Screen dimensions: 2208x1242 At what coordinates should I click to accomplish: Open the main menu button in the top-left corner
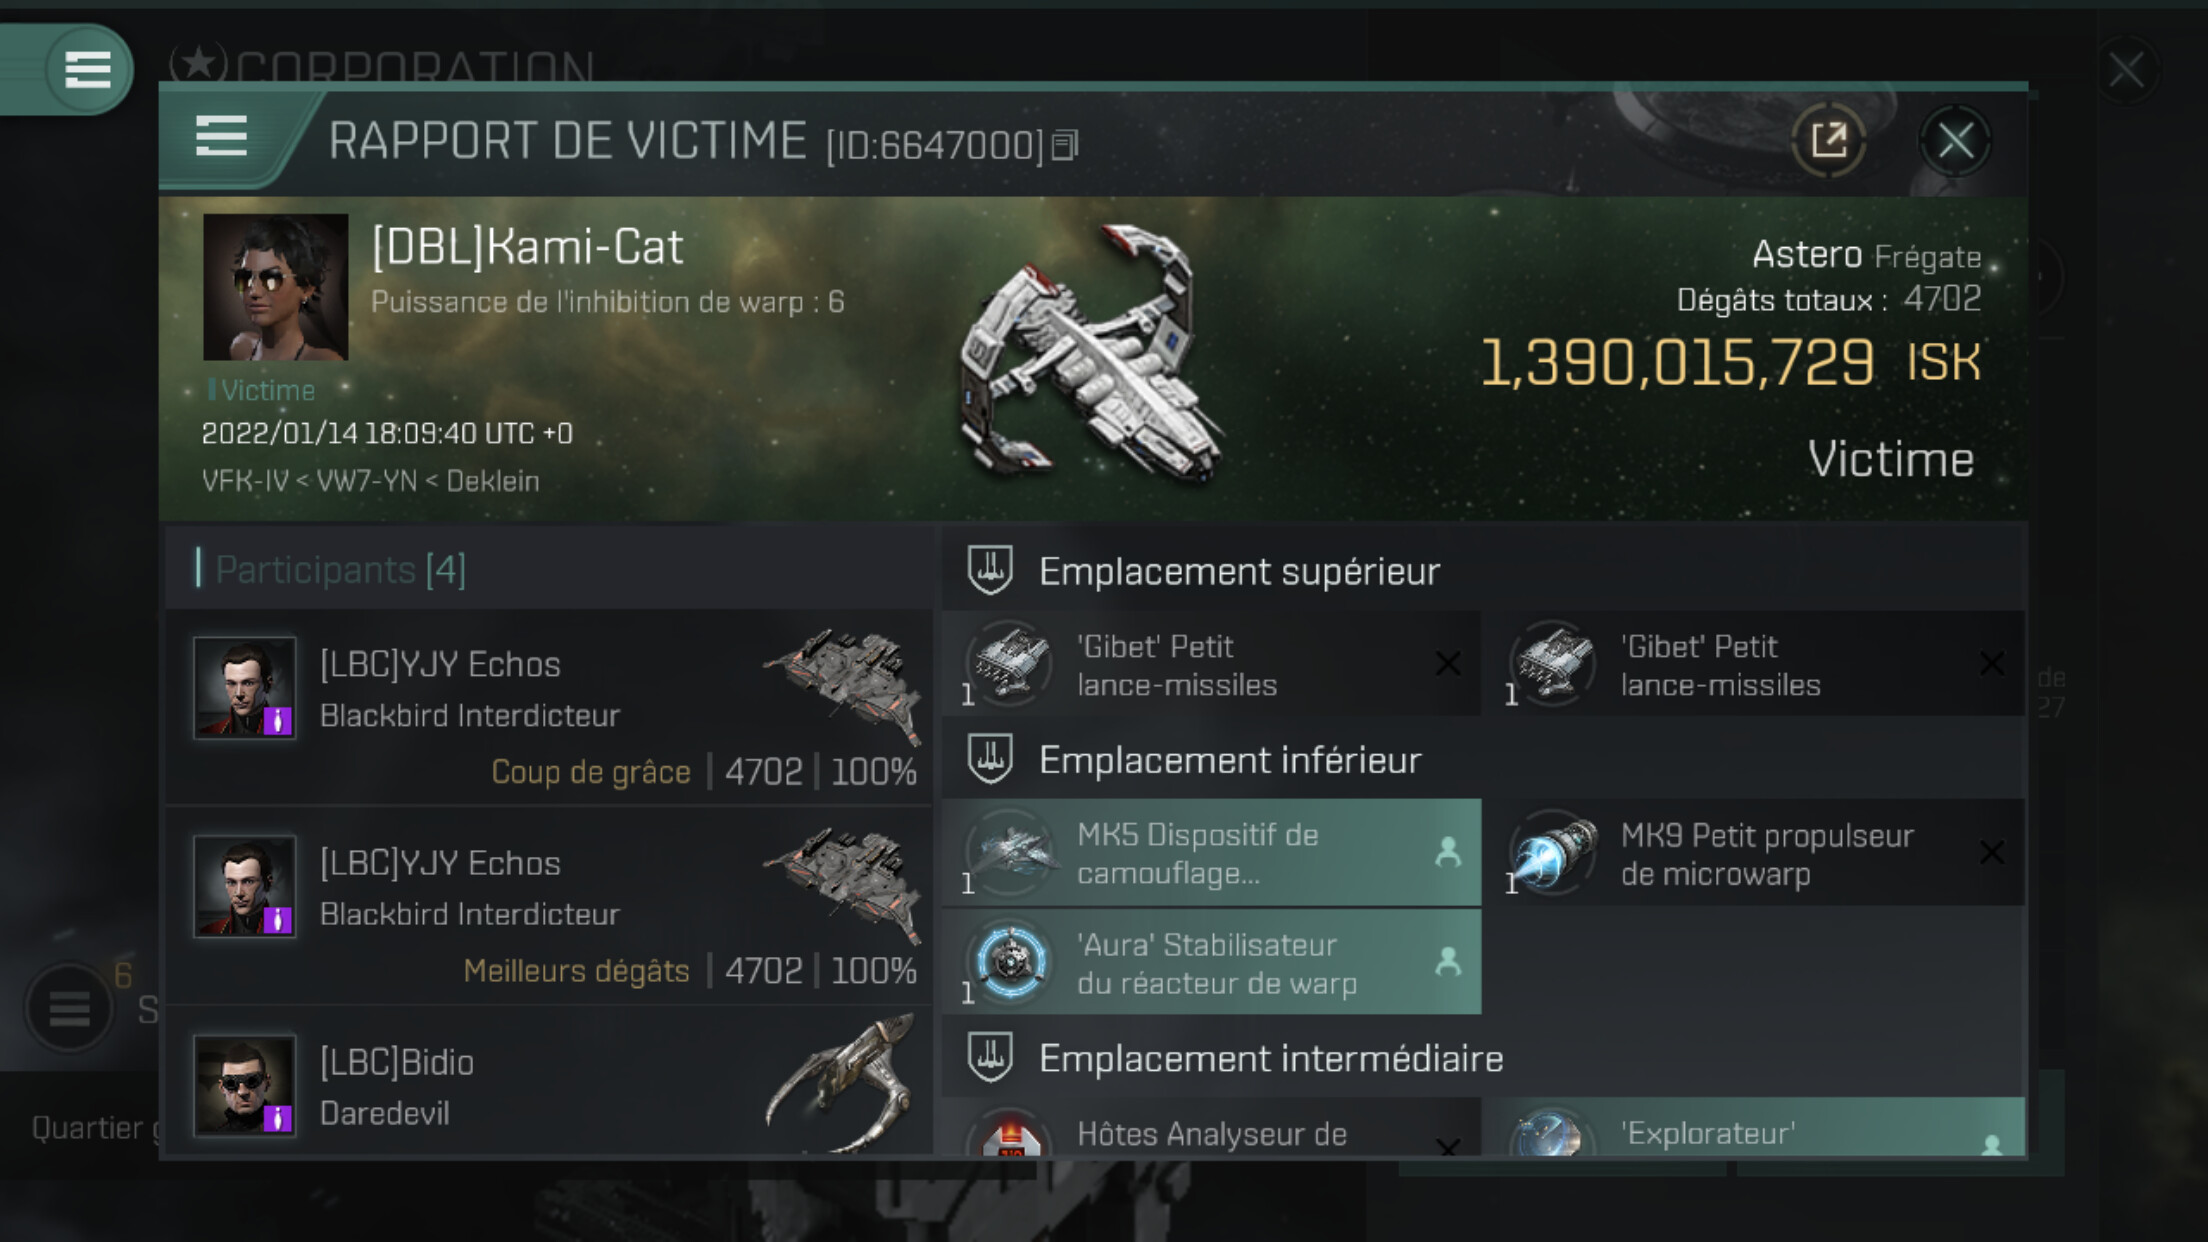pyautogui.click(x=87, y=70)
